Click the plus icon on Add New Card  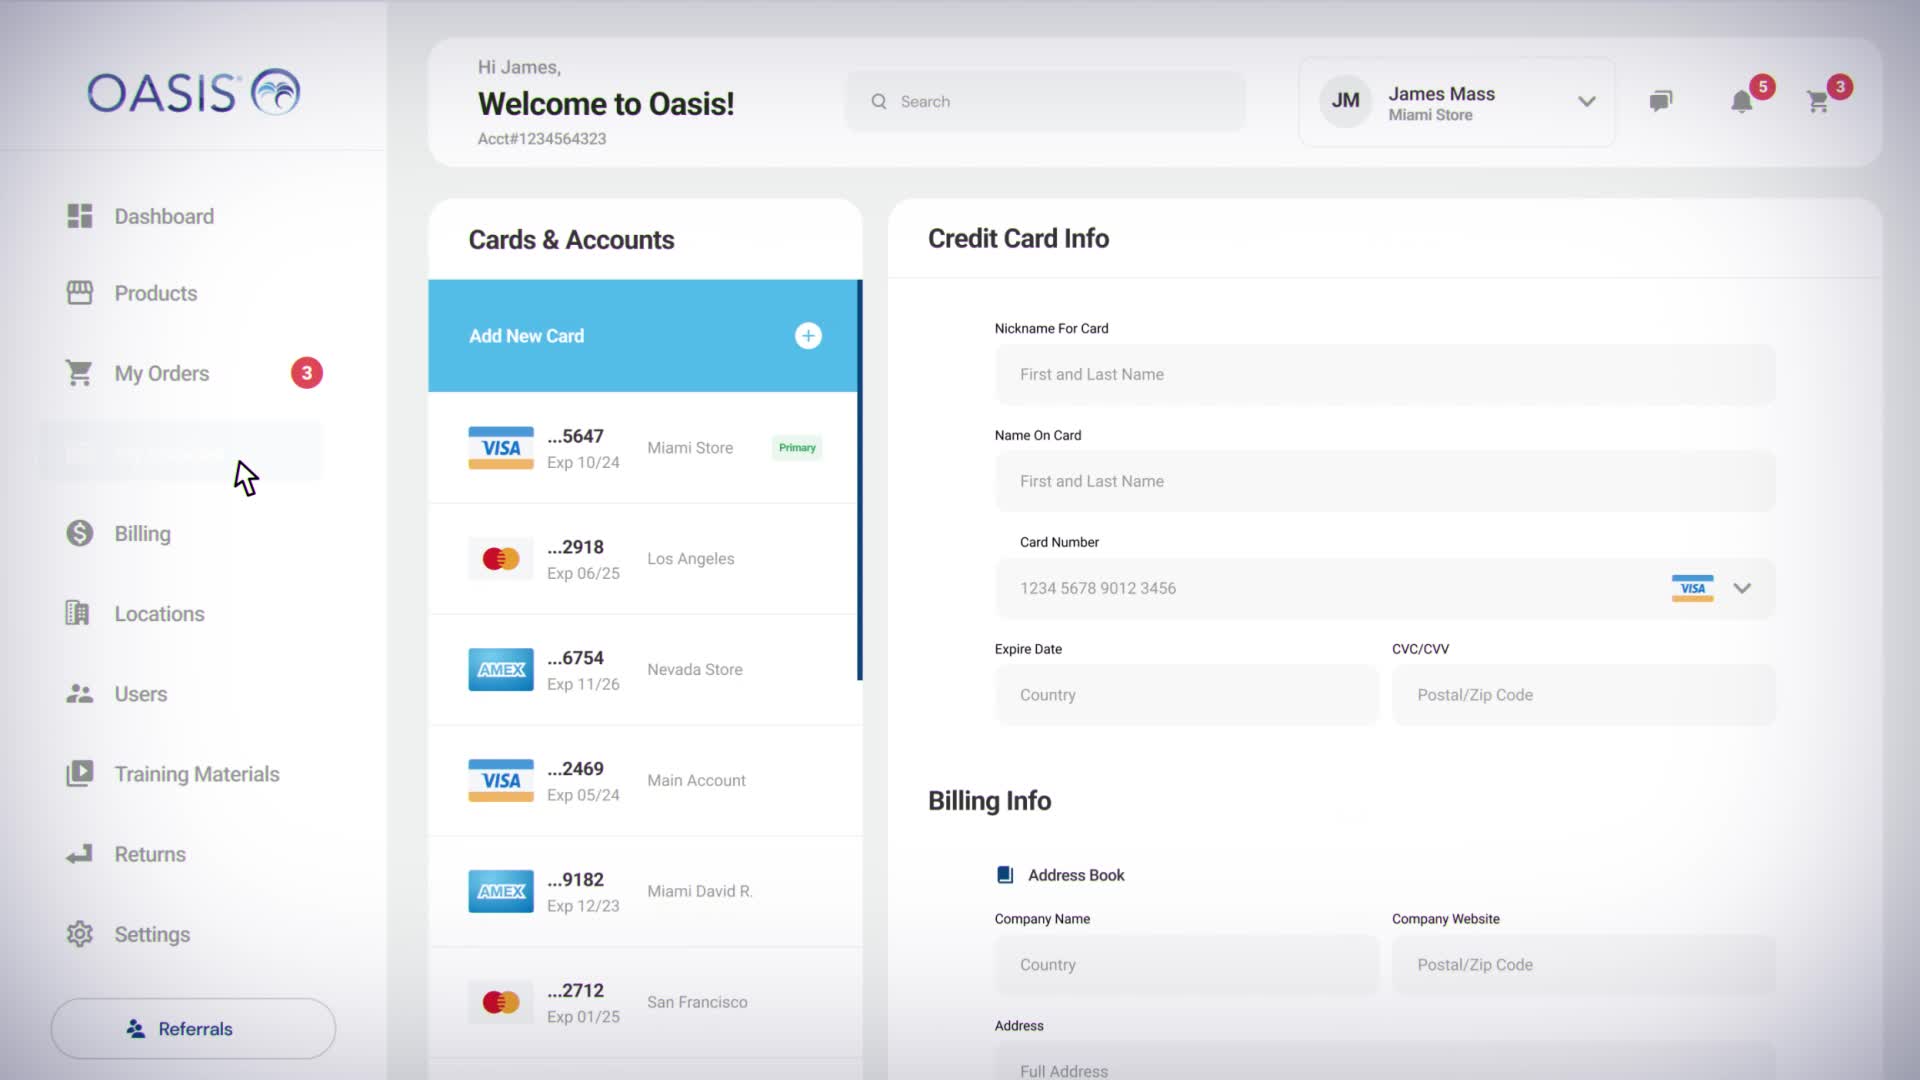point(808,336)
